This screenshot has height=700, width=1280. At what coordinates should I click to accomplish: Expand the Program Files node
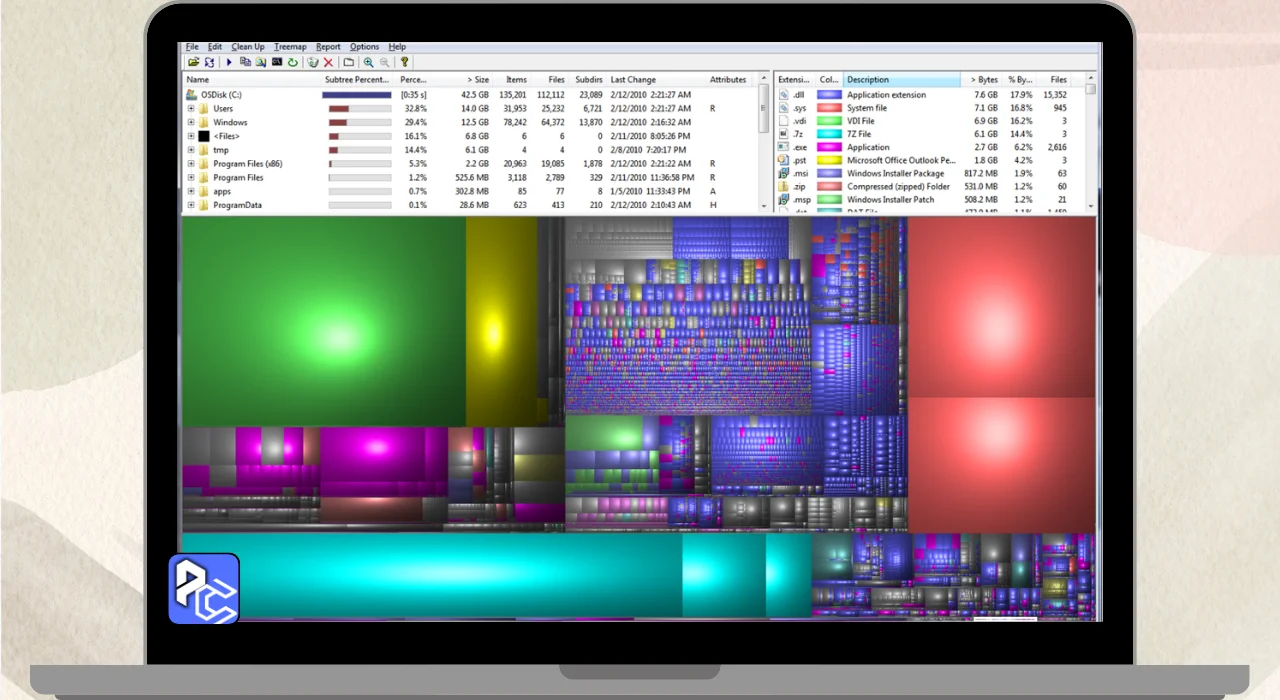point(190,178)
